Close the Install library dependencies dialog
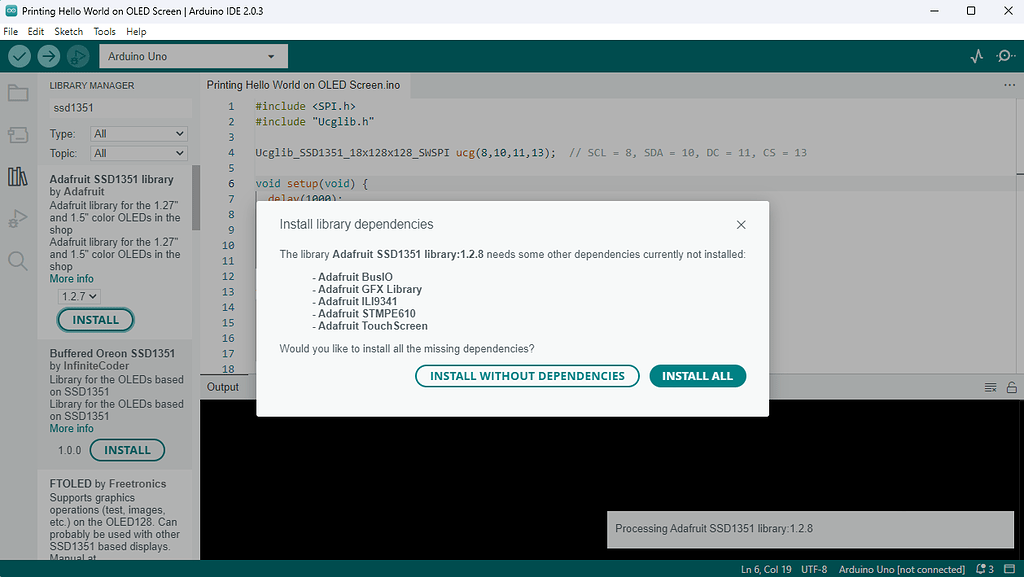This screenshot has width=1024, height=577. pyautogui.click(x=741, y=225)
